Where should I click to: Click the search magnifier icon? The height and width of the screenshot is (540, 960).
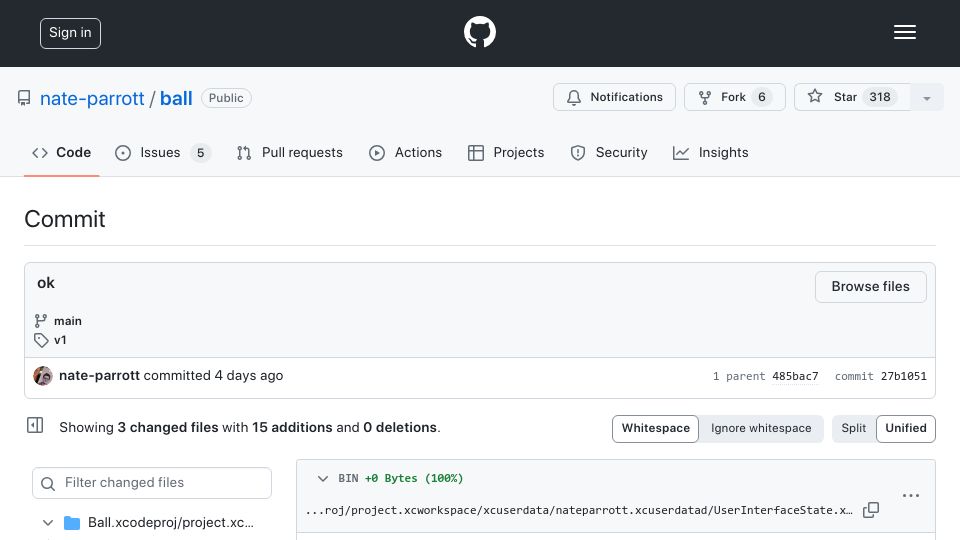coord(48,483)
